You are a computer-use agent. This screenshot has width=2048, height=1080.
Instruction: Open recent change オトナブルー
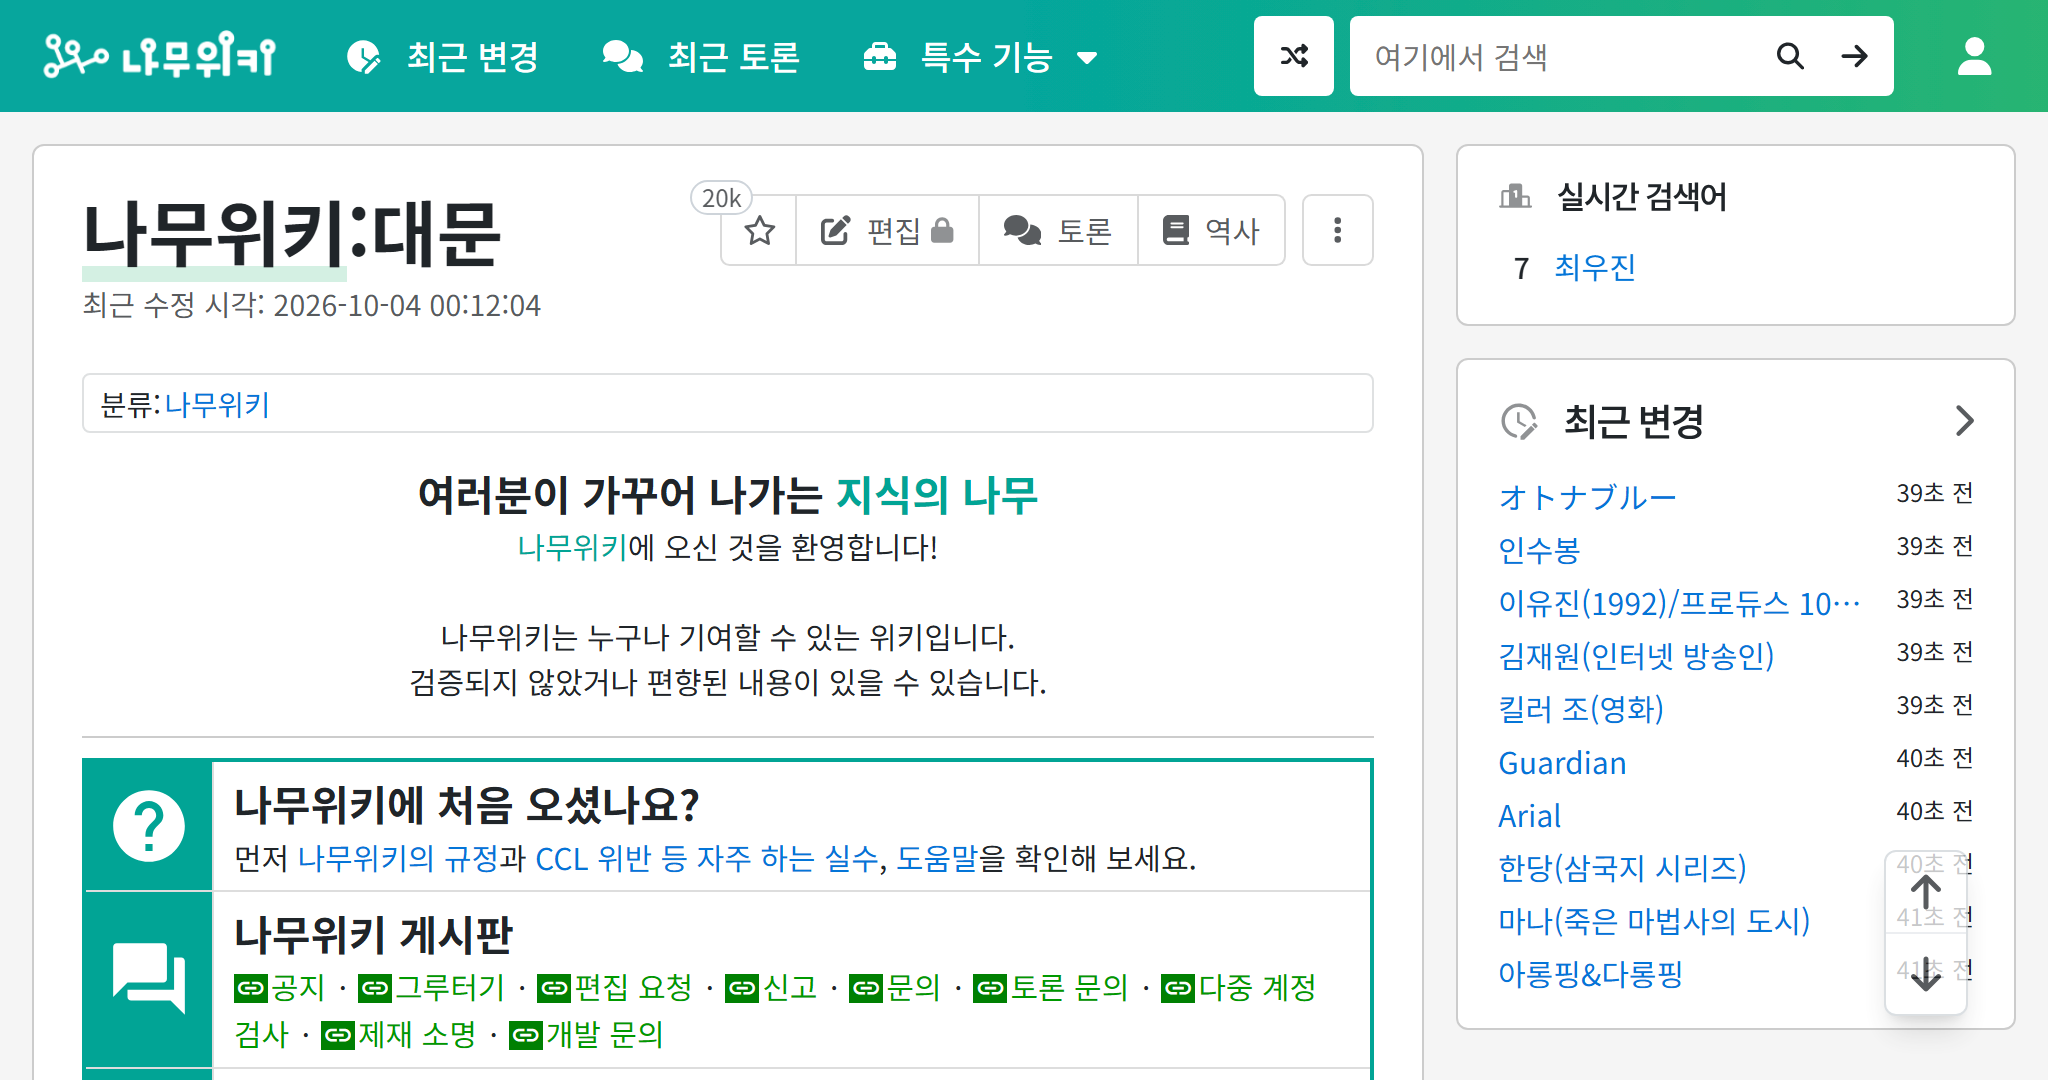pyautogui.click(x=1587, y=497)
